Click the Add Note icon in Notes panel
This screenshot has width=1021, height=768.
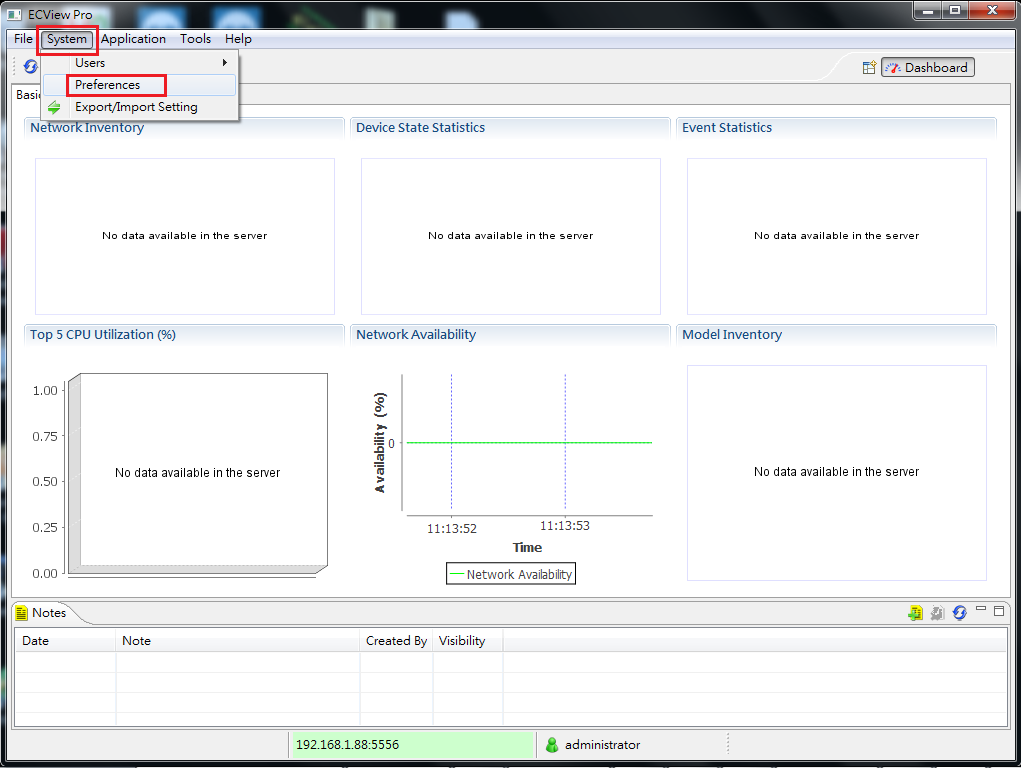click(916, 612)
